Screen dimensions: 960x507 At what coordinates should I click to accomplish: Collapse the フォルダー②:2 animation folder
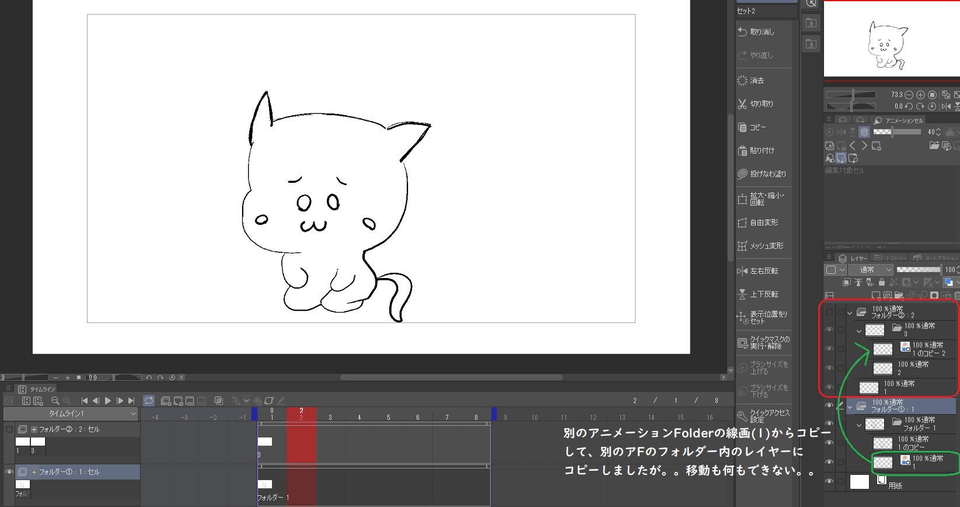pyautogui.click(x=850, y=313)
